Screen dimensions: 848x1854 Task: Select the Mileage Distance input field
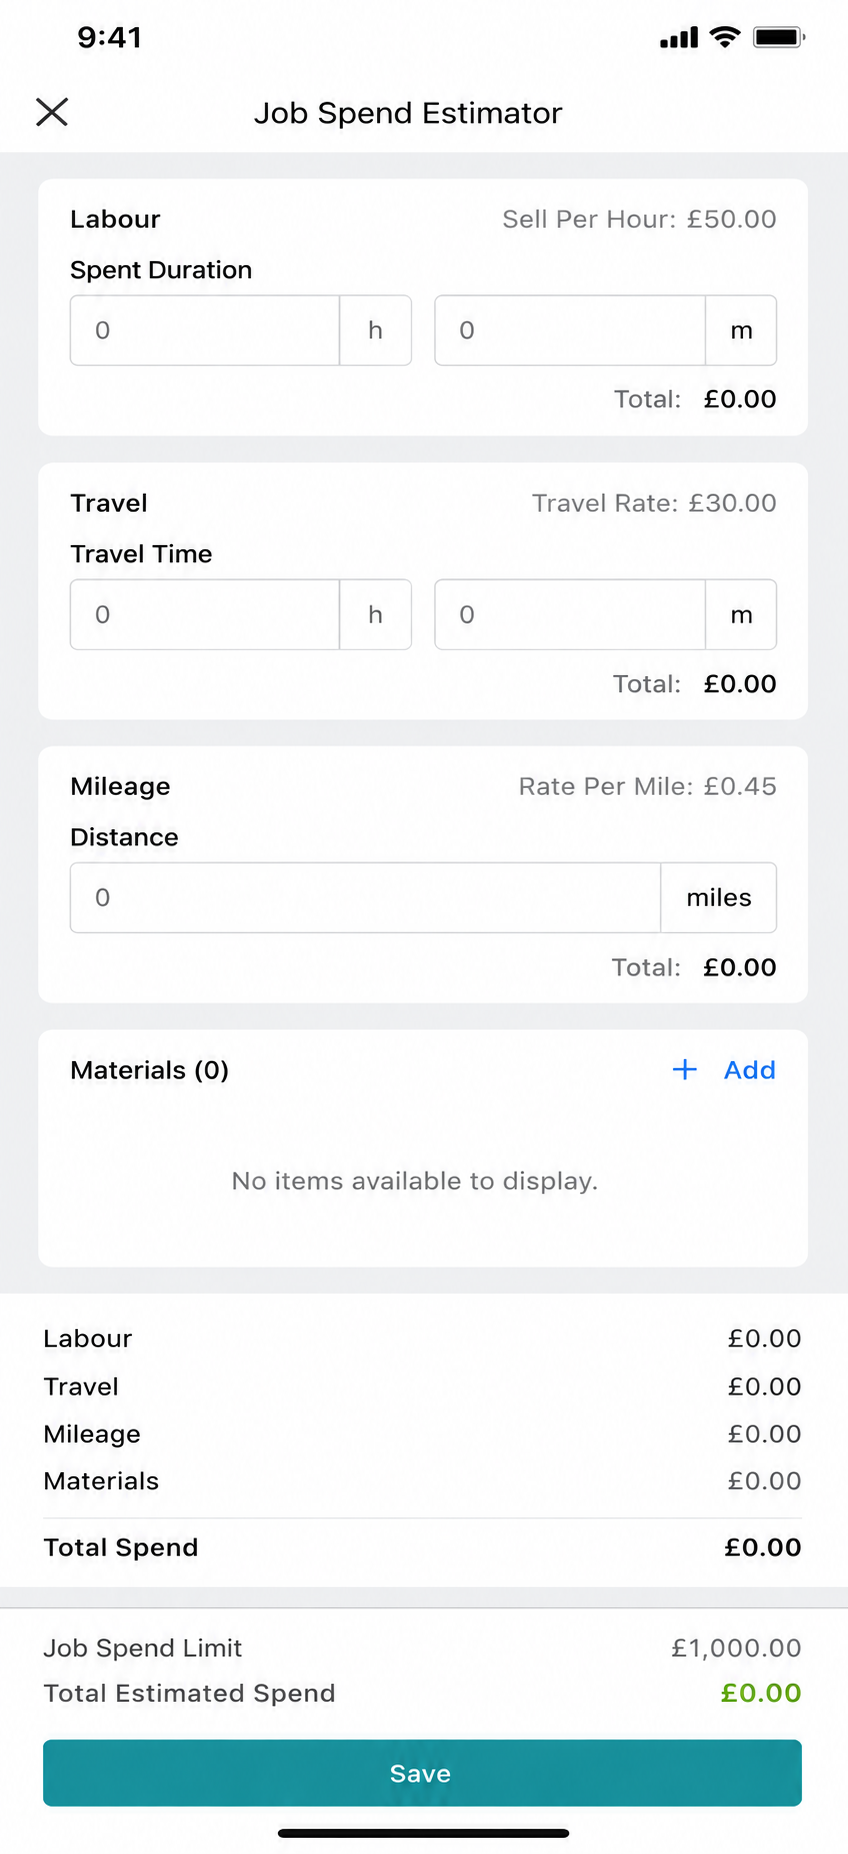(x=365, y=898)
